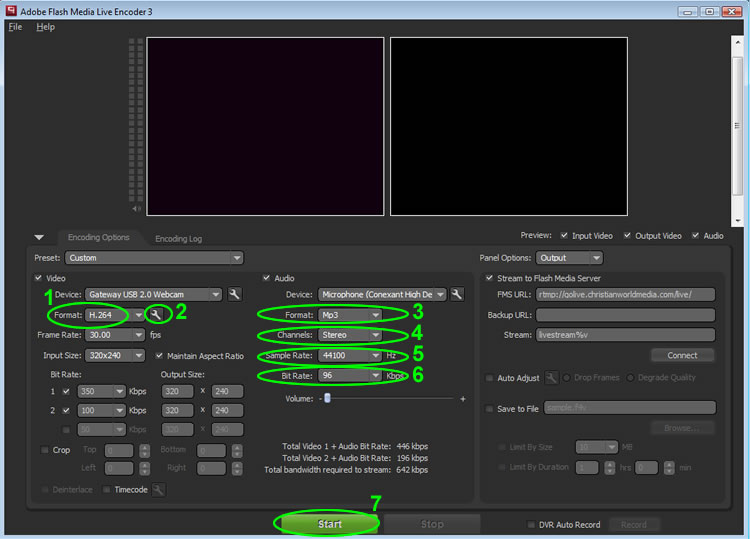The width and height of the screenshot is (750, 539).
Task: Click the Backup URL input field
Action: 626,315
